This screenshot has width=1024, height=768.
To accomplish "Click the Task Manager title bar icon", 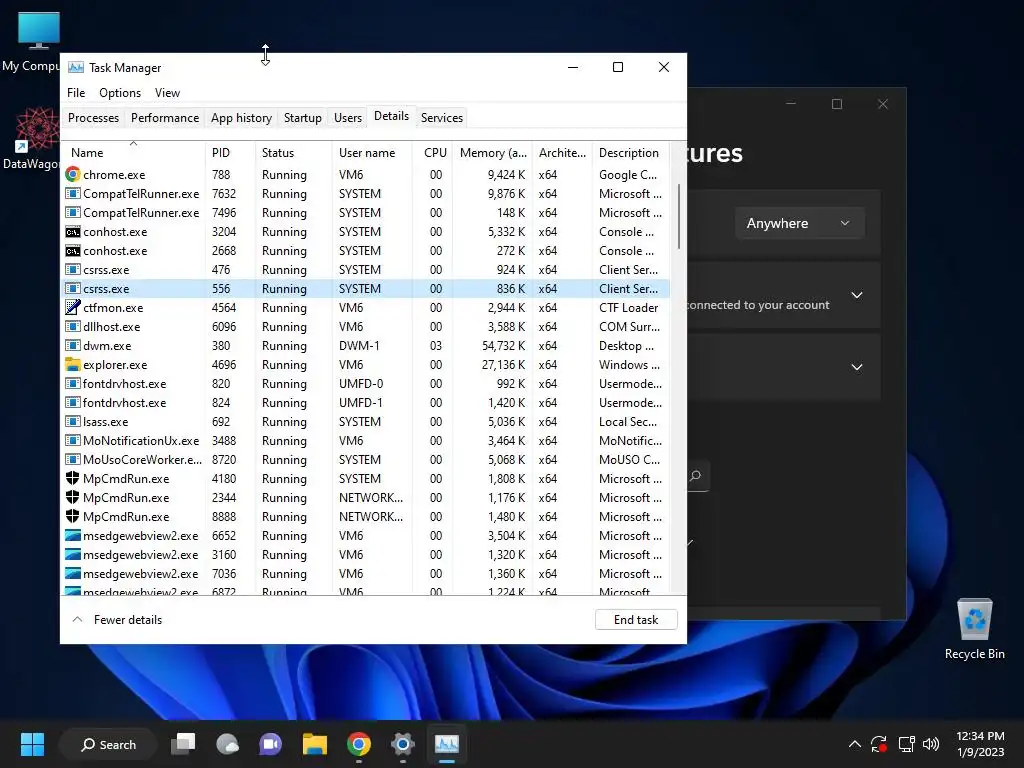I will (76, 67).
